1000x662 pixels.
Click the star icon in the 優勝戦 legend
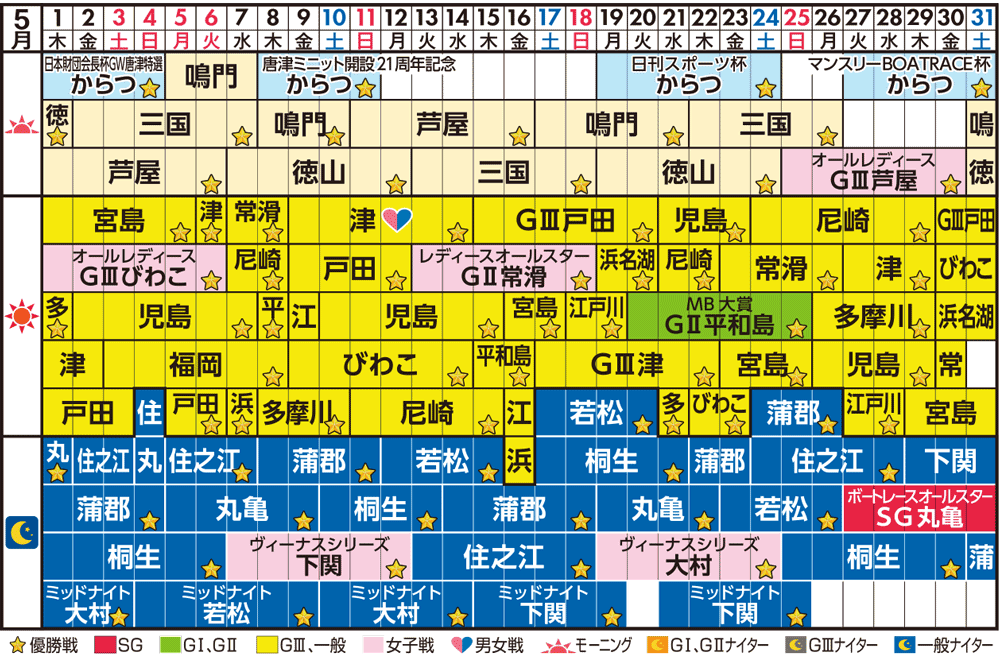(x=18, y=645)
